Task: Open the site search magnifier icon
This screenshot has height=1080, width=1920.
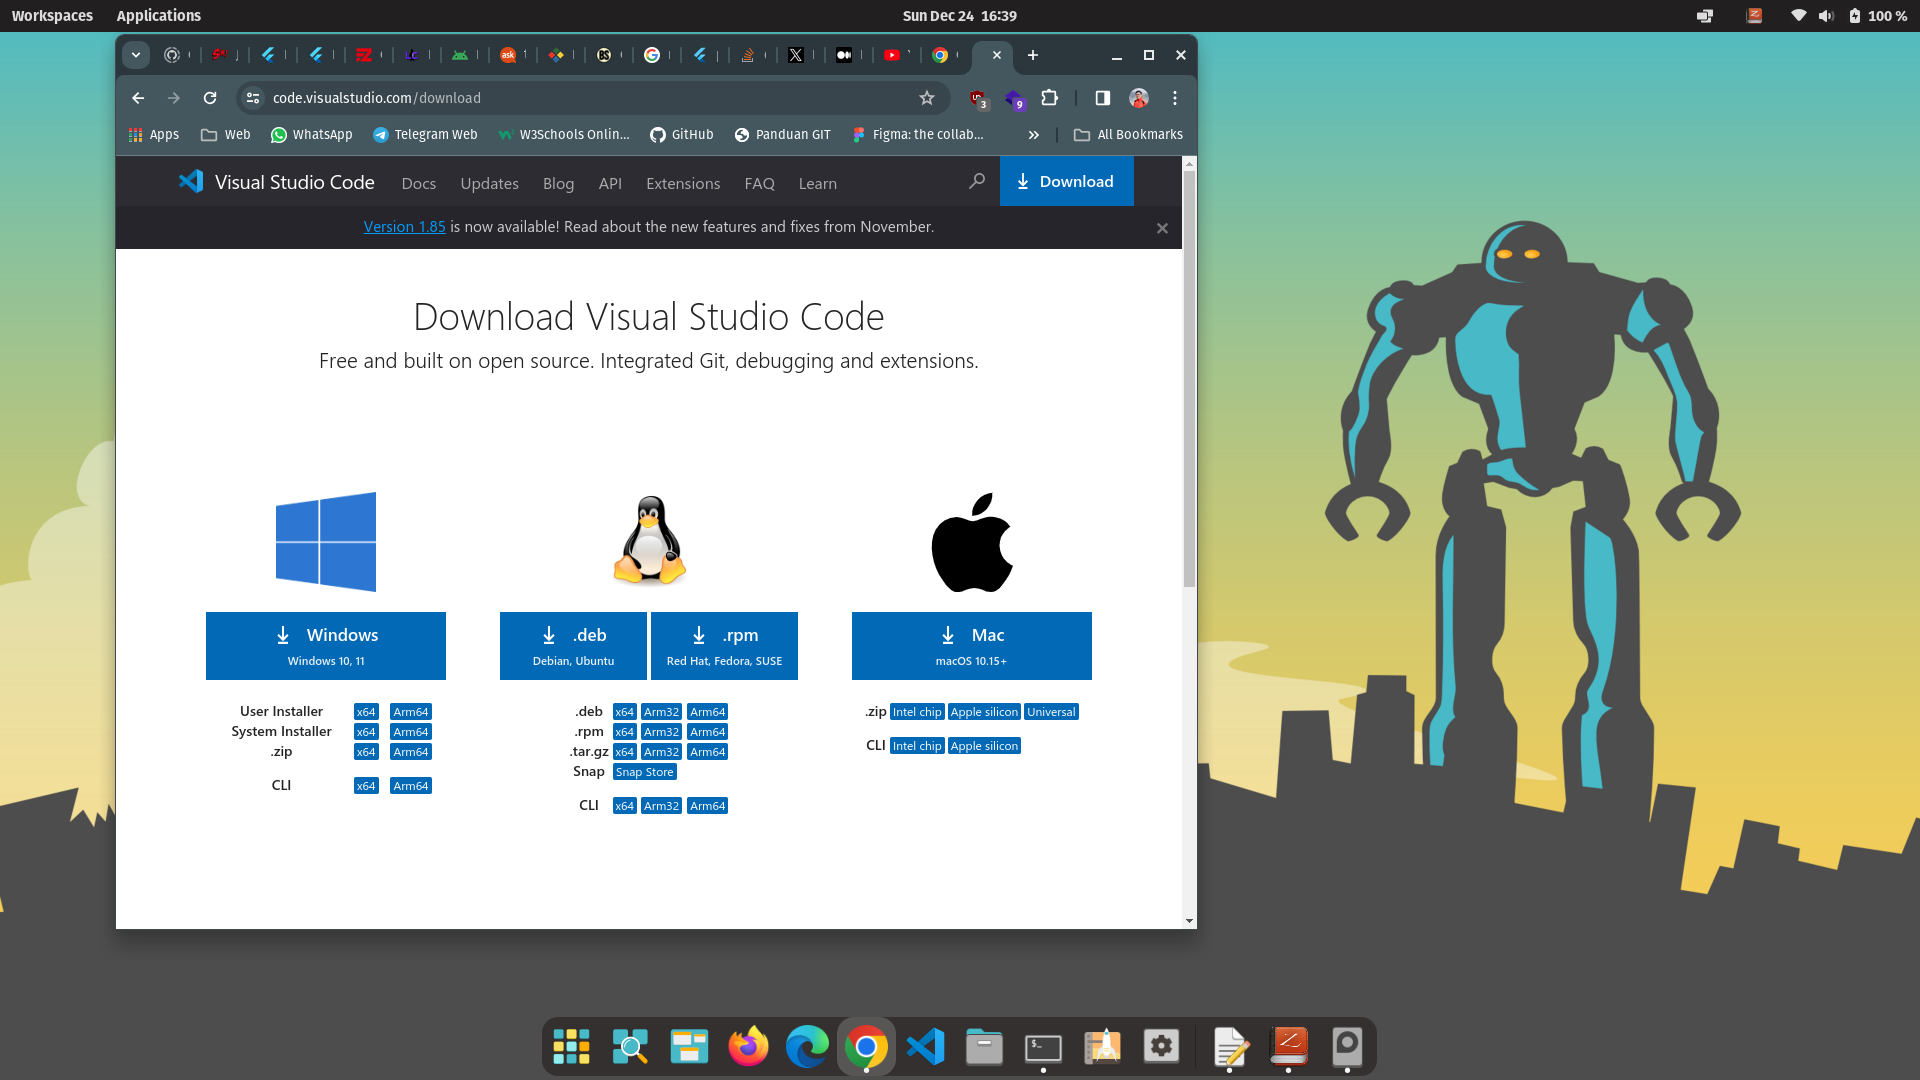Action: [x=977, y=181]
